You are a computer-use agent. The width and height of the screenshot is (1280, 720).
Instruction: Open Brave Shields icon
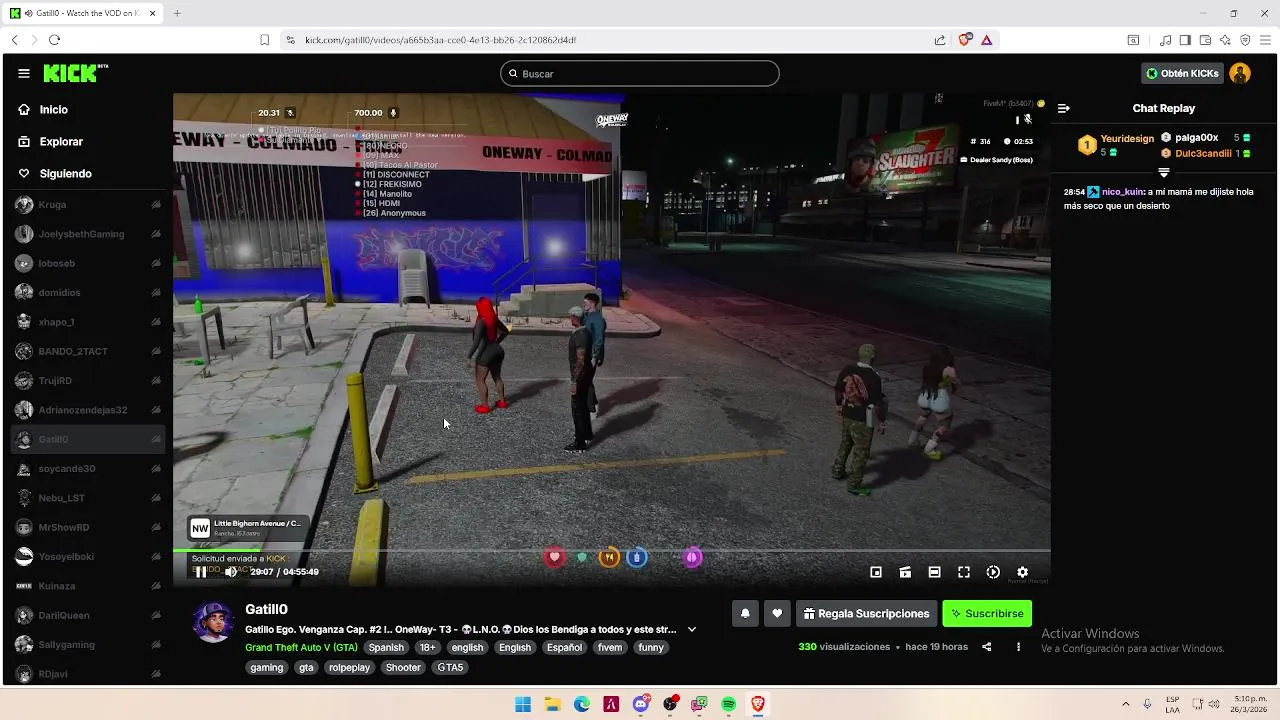click(x=964, y=40)
